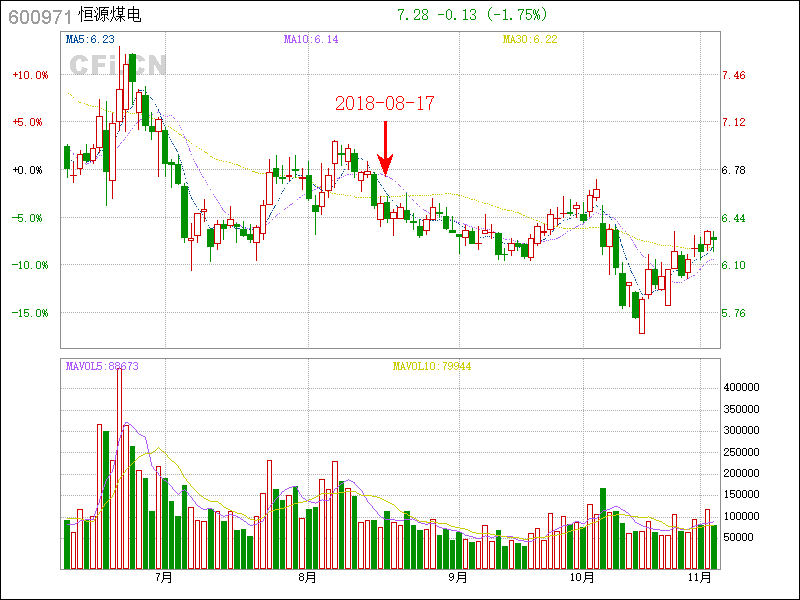
Task: Select the MAVOL10:79944 volume label
Action: pos(431,367)
